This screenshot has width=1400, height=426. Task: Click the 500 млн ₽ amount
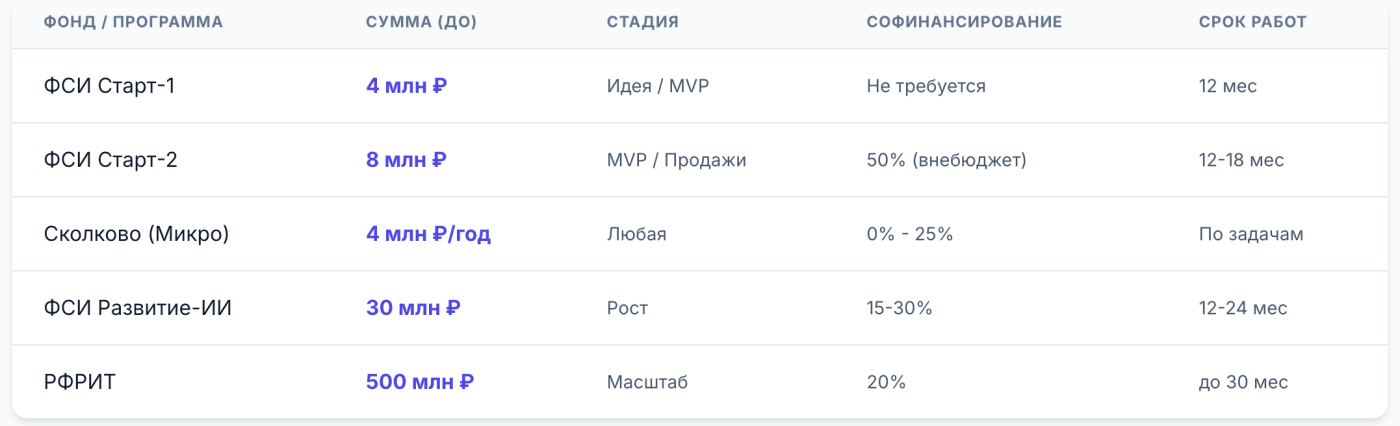(x=420, y=382)
